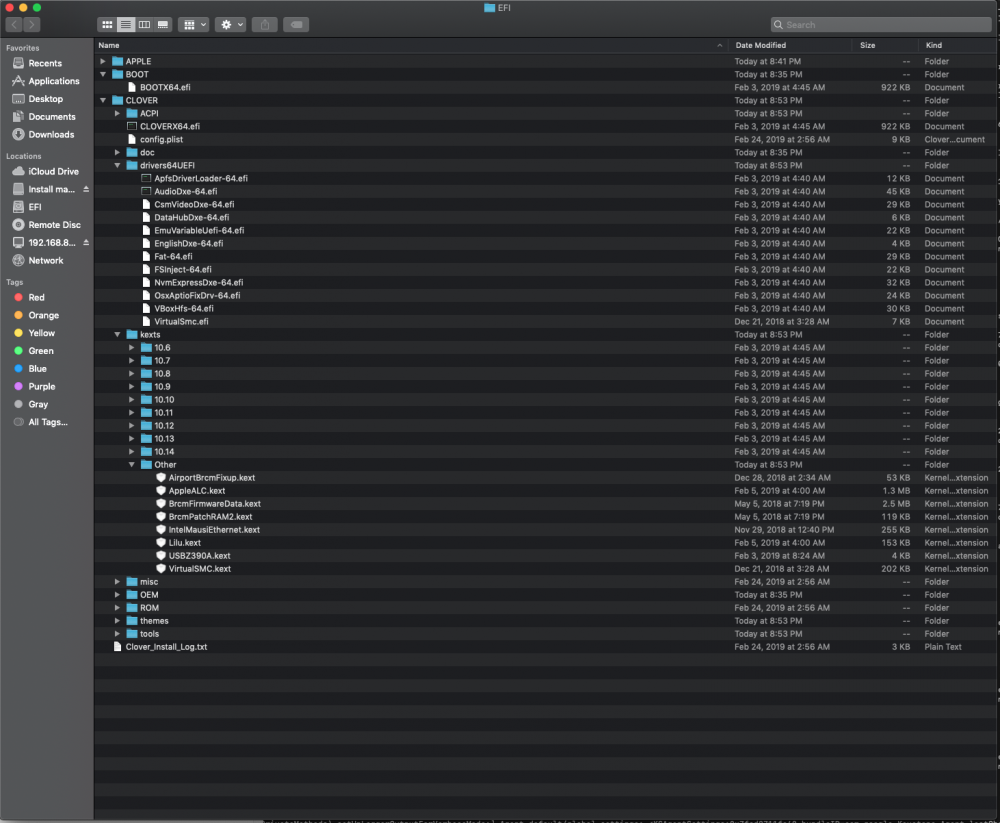Open the group-by arrangement dropdown
This screenshot has width=1000, height=823.
point(193,25)
